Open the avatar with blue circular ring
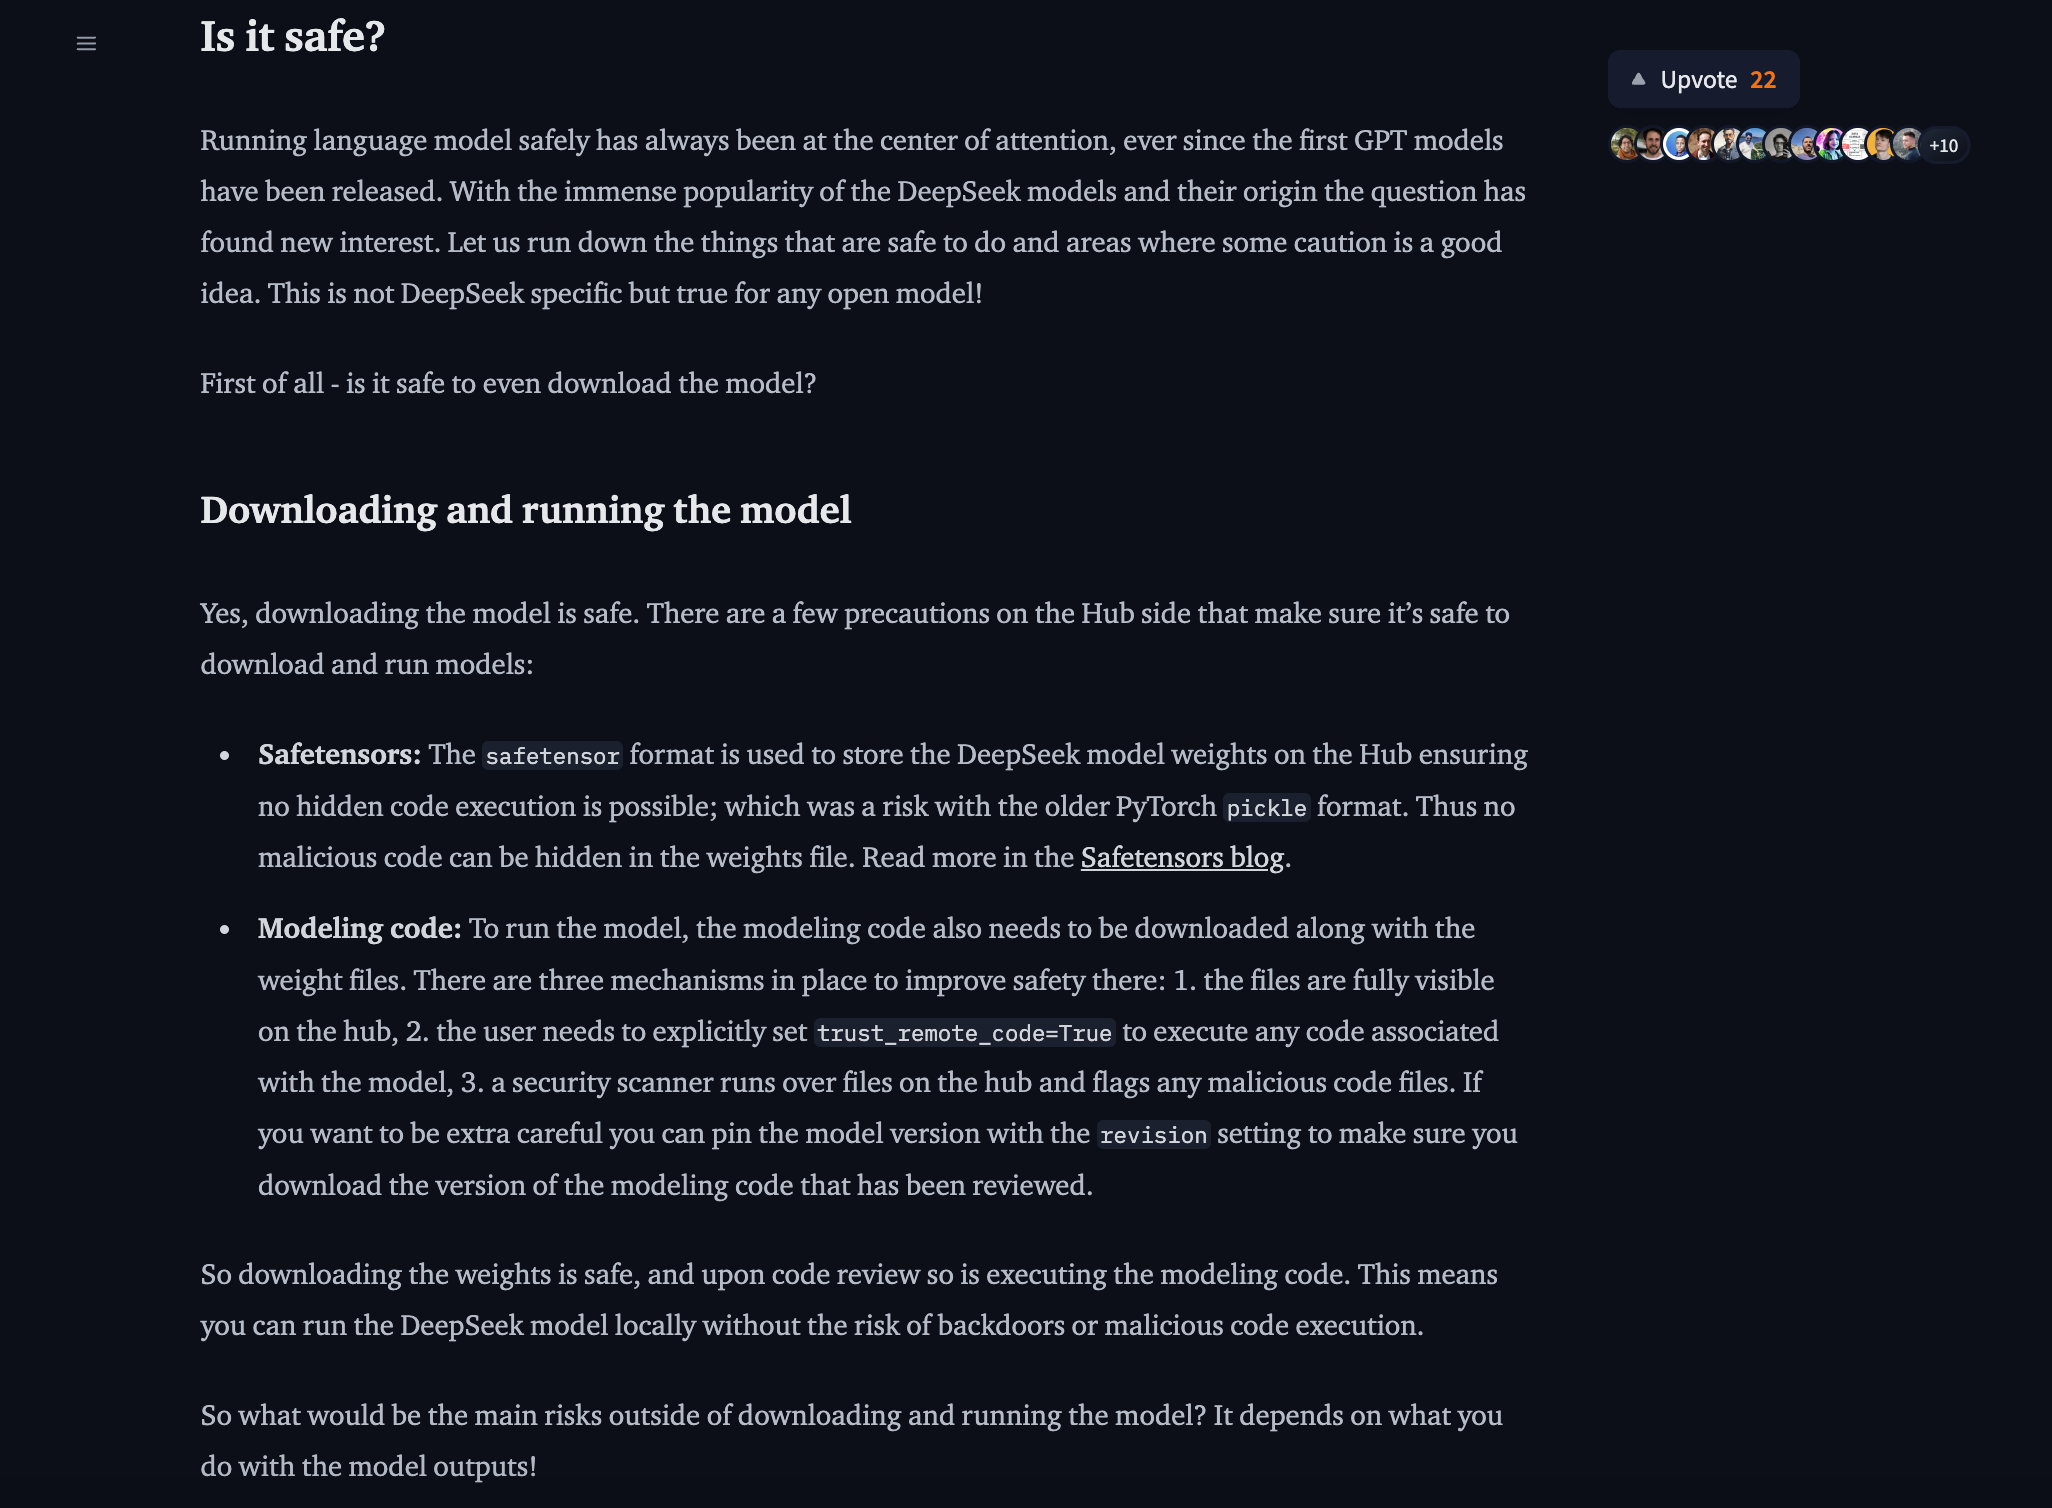This screenshot has width=2052, height=1508. click(1678, 144)
